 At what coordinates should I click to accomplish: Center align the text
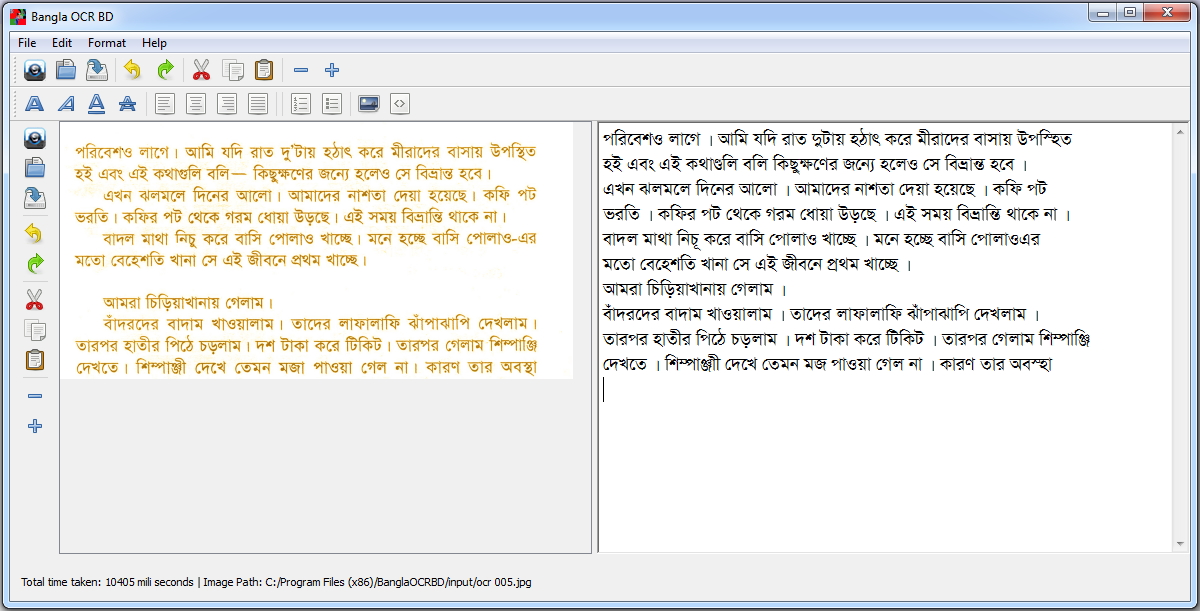(x=196, y=103)
